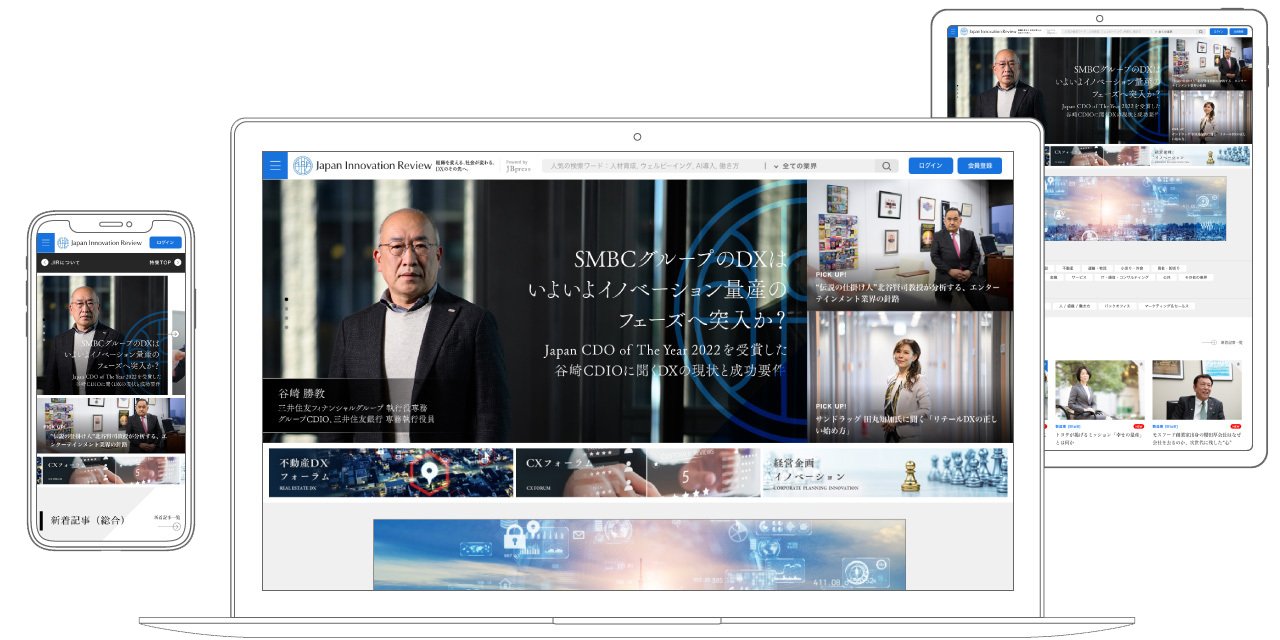The width and height of the screenshot is (1280, 640).
Task: Click the マーケティング&セールス category link on tablet
Action: click(x=1166, y=306)
